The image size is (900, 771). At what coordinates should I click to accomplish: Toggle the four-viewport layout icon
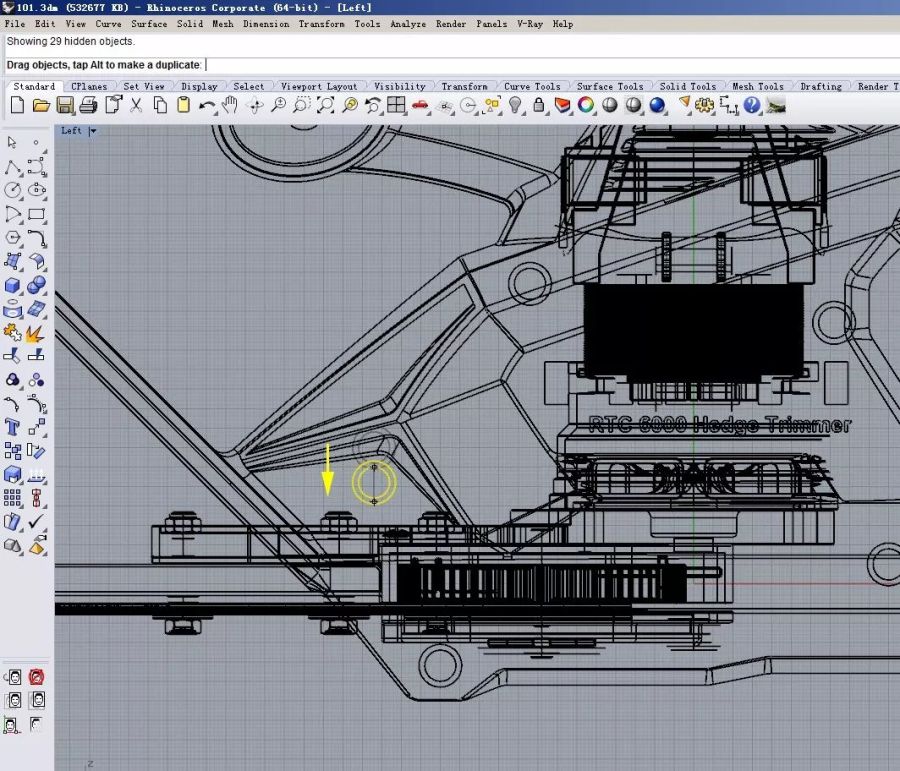point(396,105)
